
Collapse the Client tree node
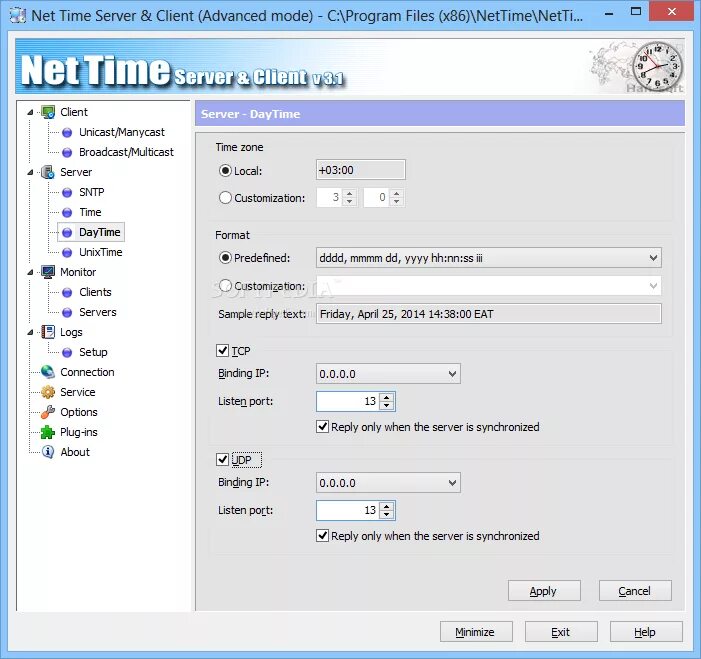tap(30, 112)
